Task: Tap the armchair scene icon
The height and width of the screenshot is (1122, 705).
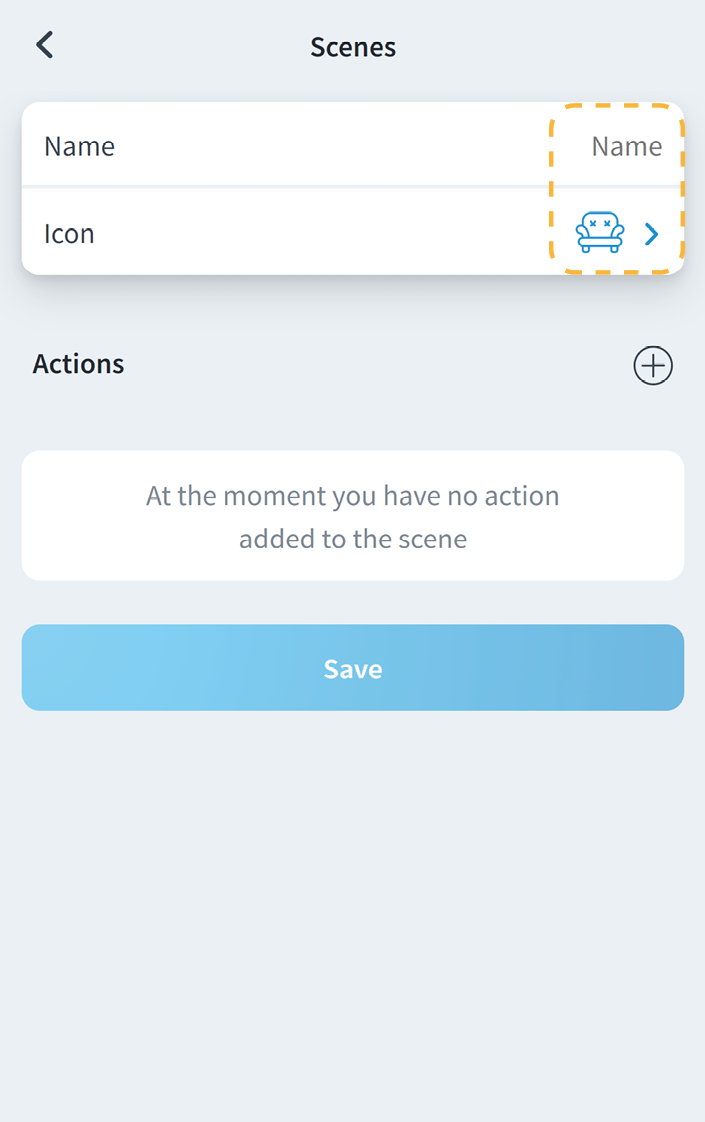Action: tap(599, 233)
